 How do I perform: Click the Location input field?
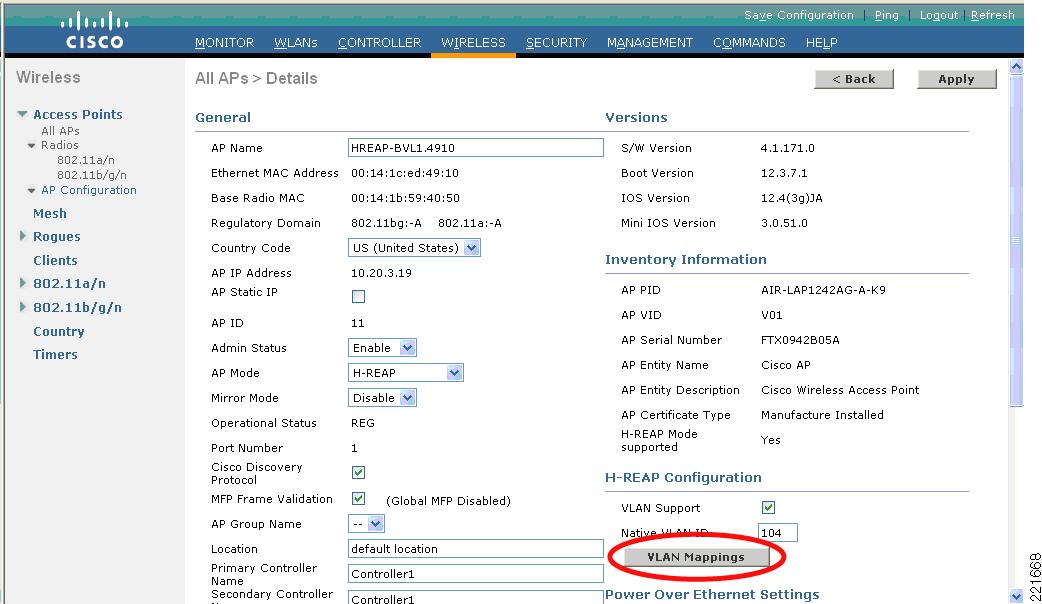(x=475, y=549)
